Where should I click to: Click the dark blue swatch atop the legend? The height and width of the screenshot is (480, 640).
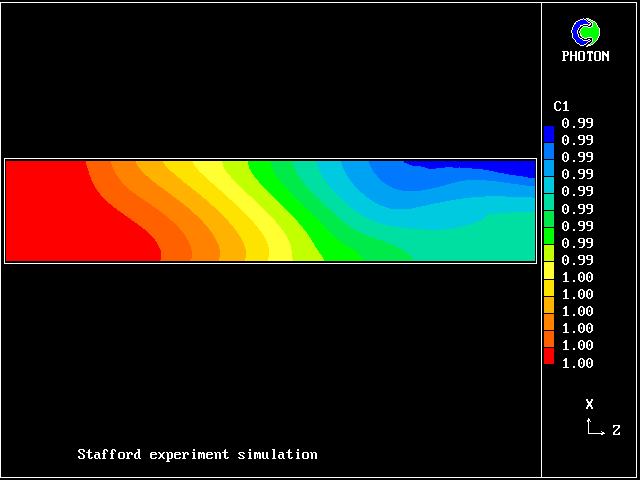click(x=548, y=132)
